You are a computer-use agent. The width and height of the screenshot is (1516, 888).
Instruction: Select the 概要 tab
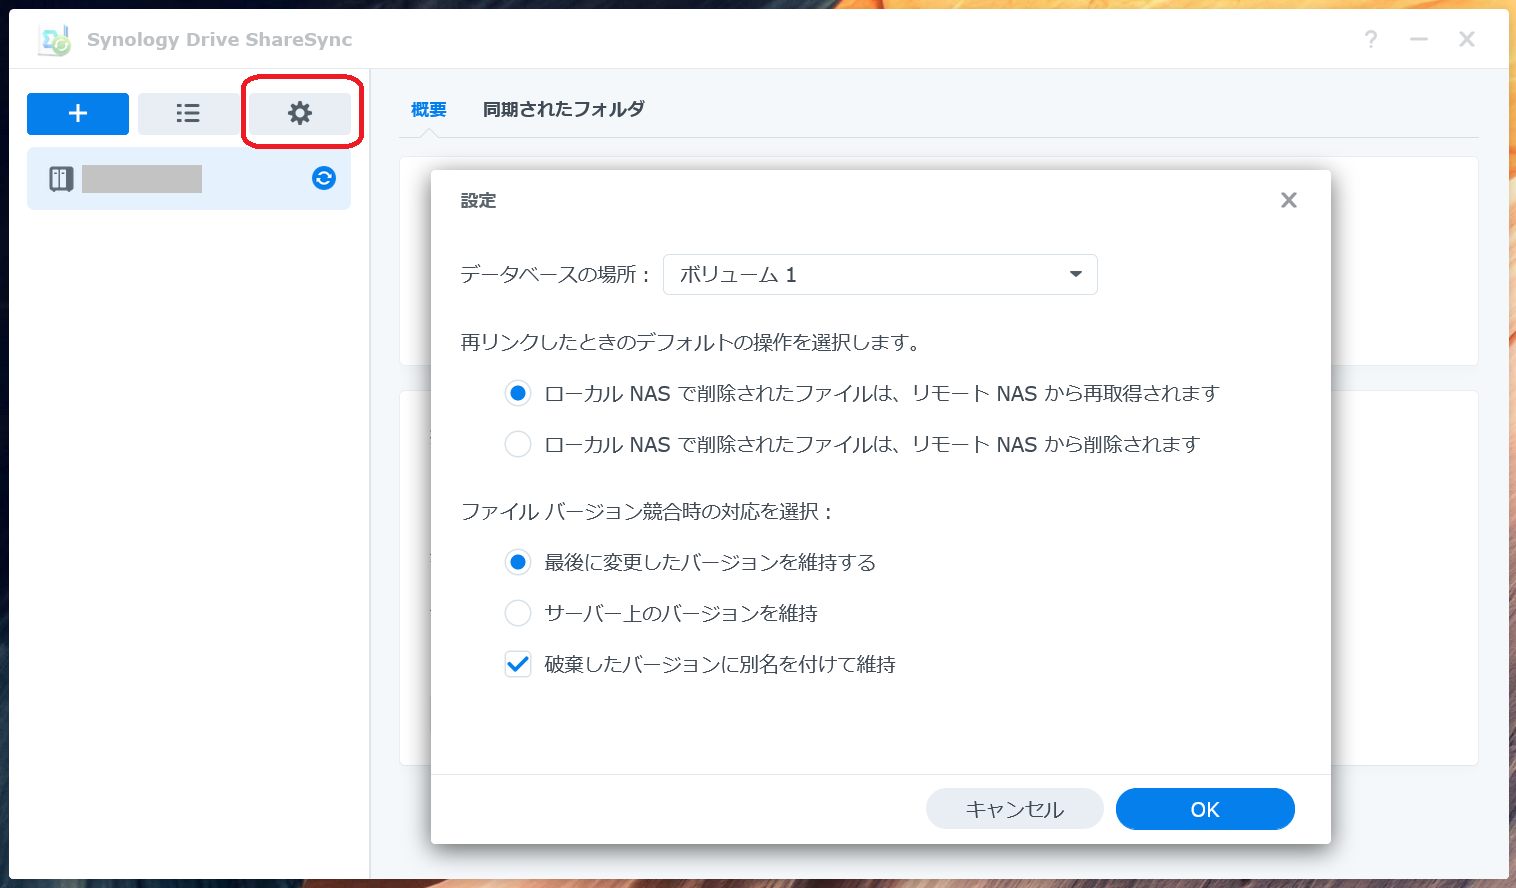[x=428, y=109]
